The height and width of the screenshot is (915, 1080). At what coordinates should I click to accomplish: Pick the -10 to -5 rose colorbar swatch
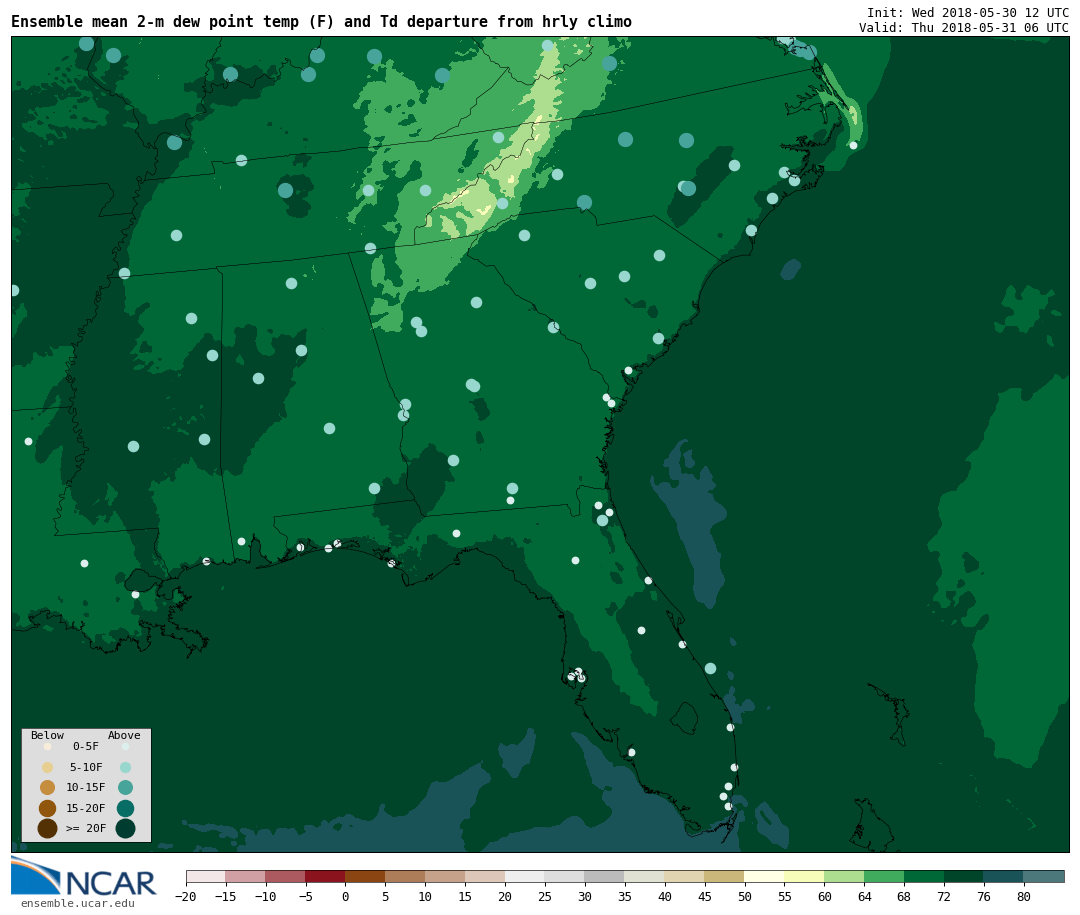[x=286, y=876]
